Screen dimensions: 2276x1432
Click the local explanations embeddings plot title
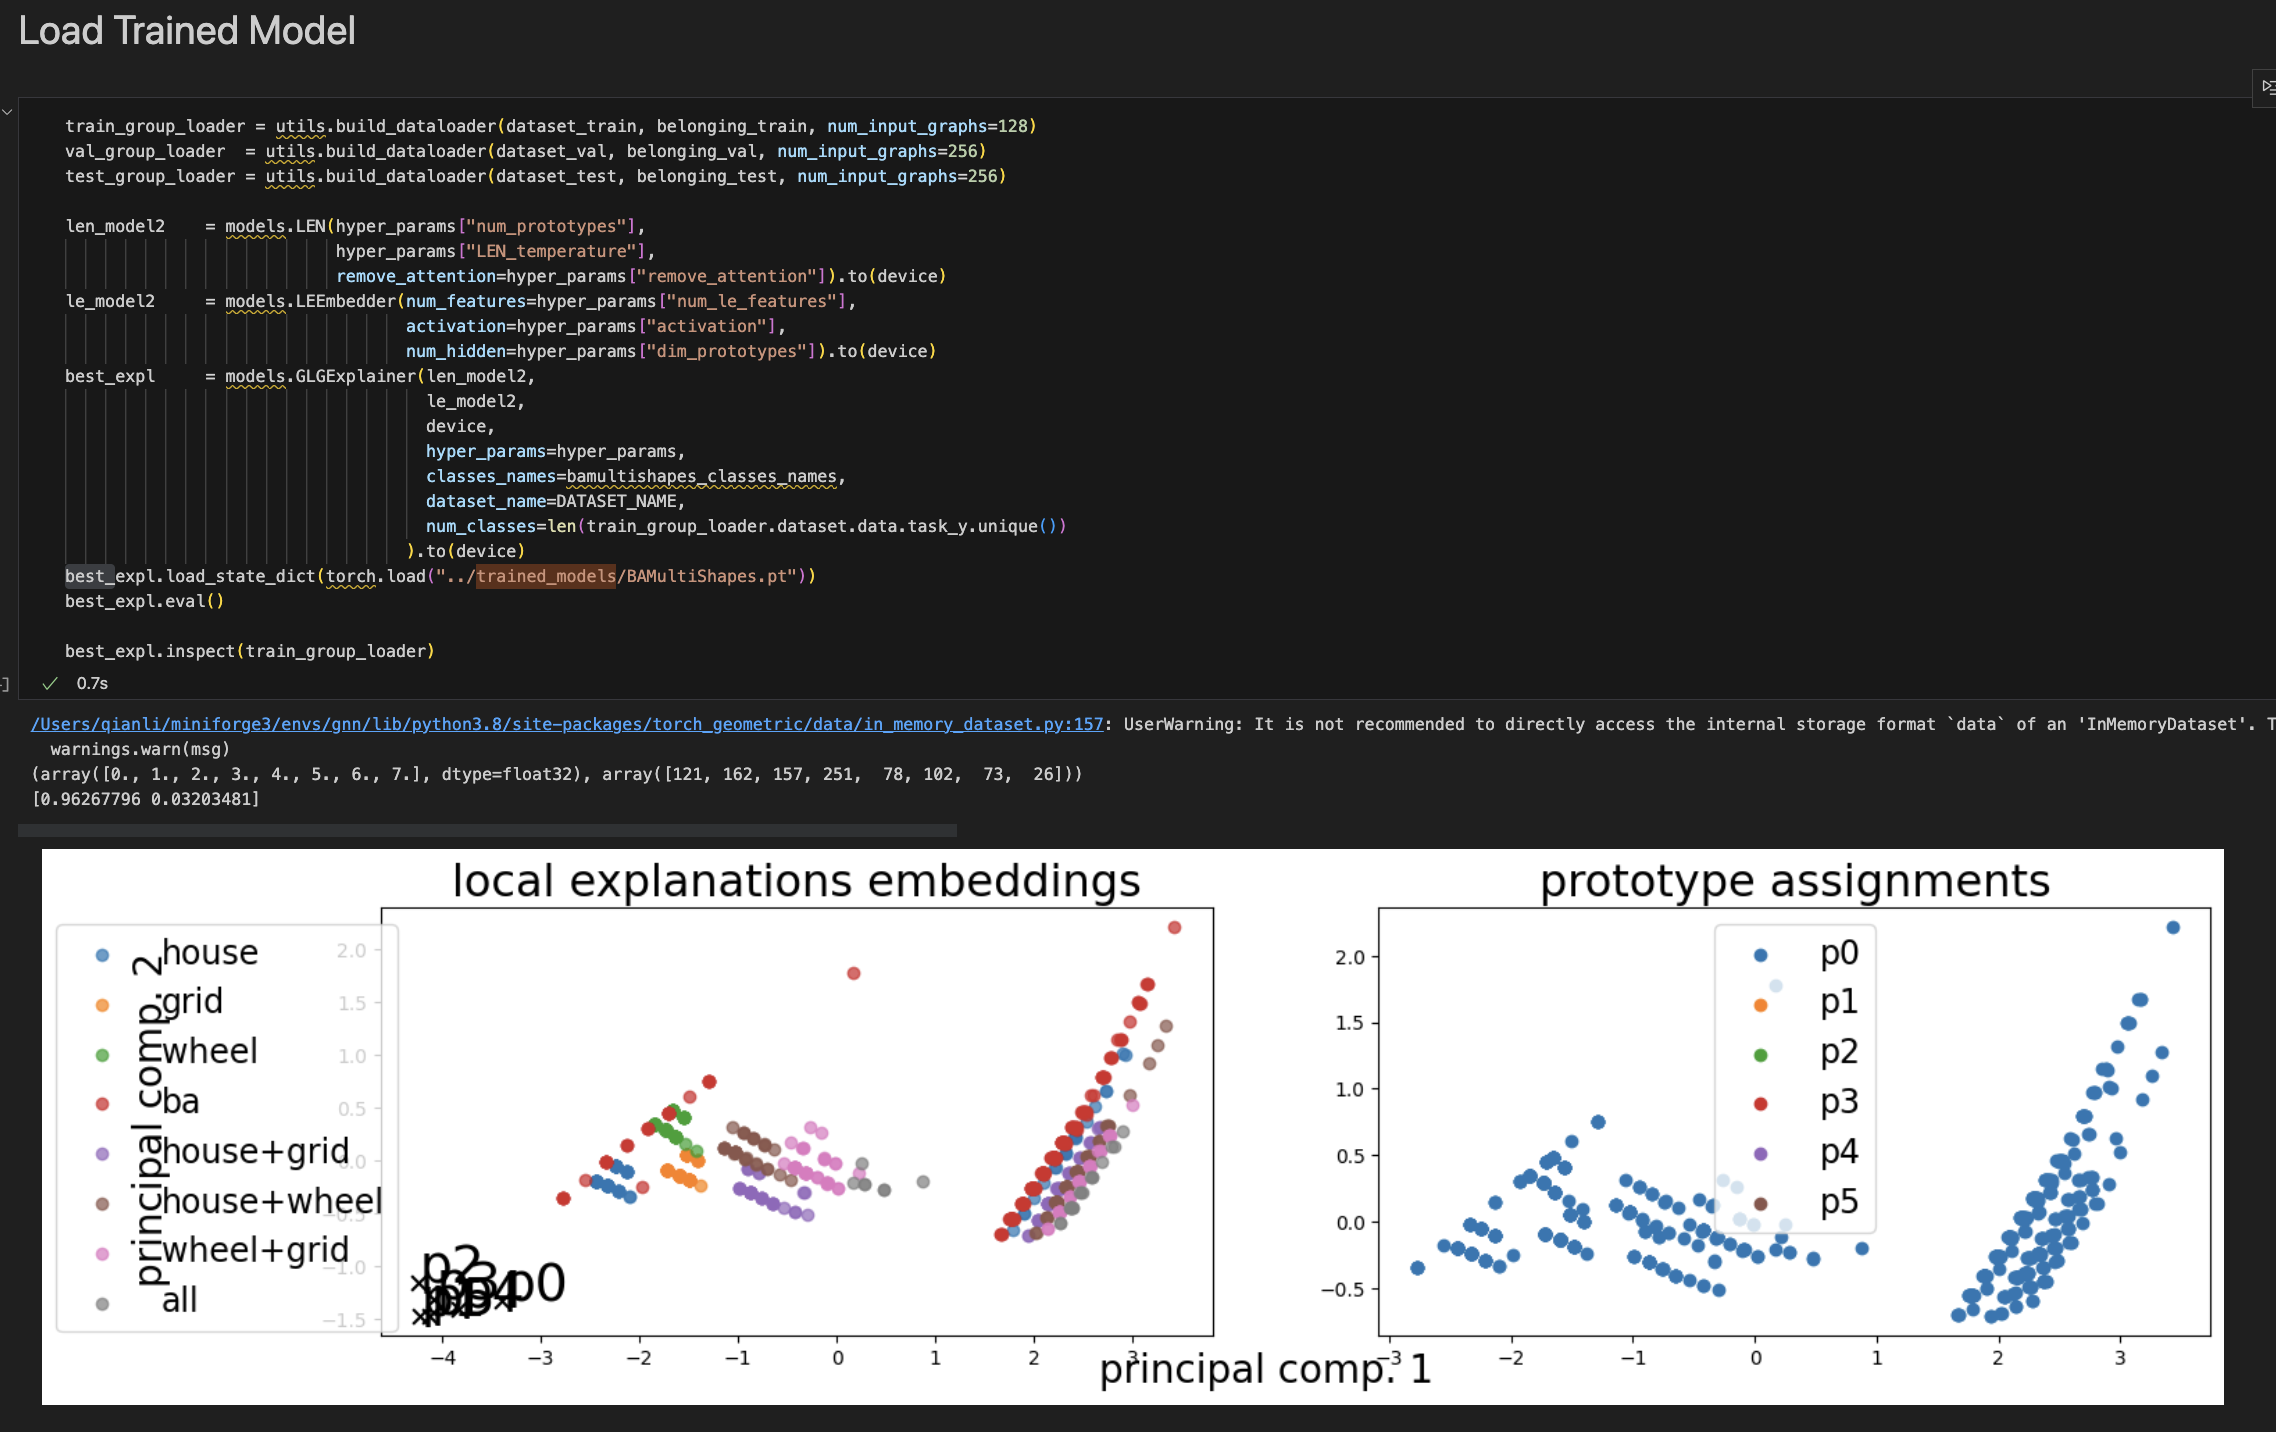(x=796, y=881)
